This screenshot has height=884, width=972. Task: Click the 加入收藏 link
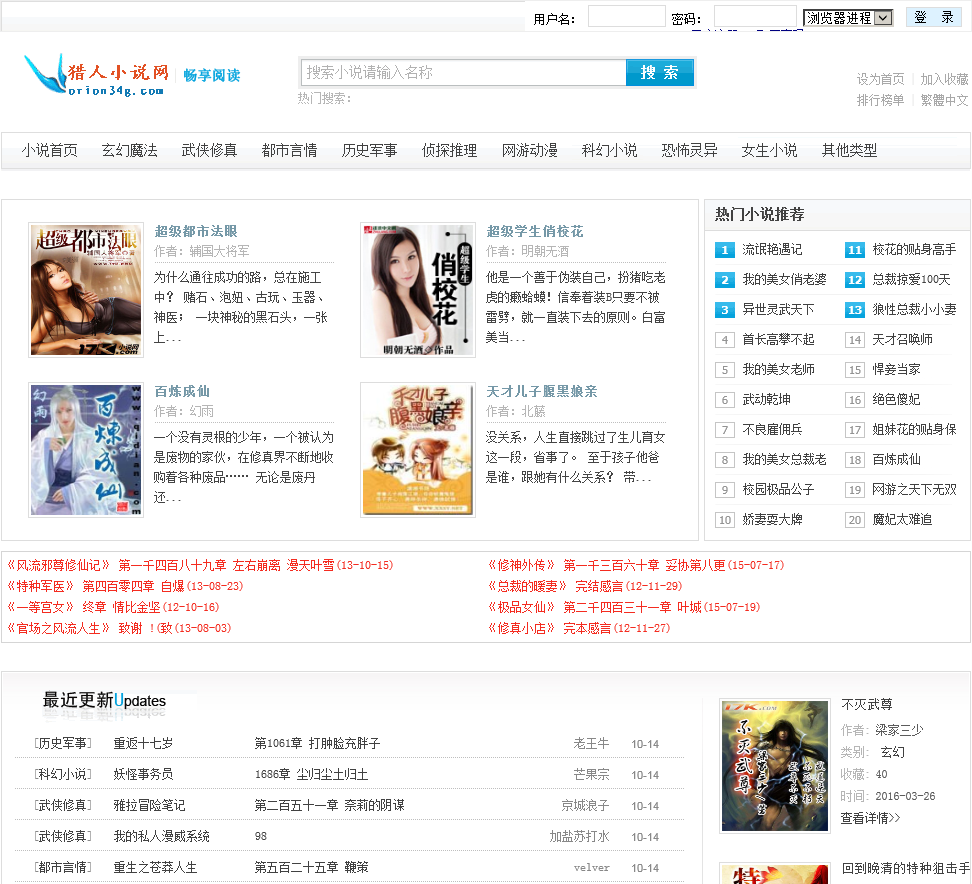click(944, 79)
